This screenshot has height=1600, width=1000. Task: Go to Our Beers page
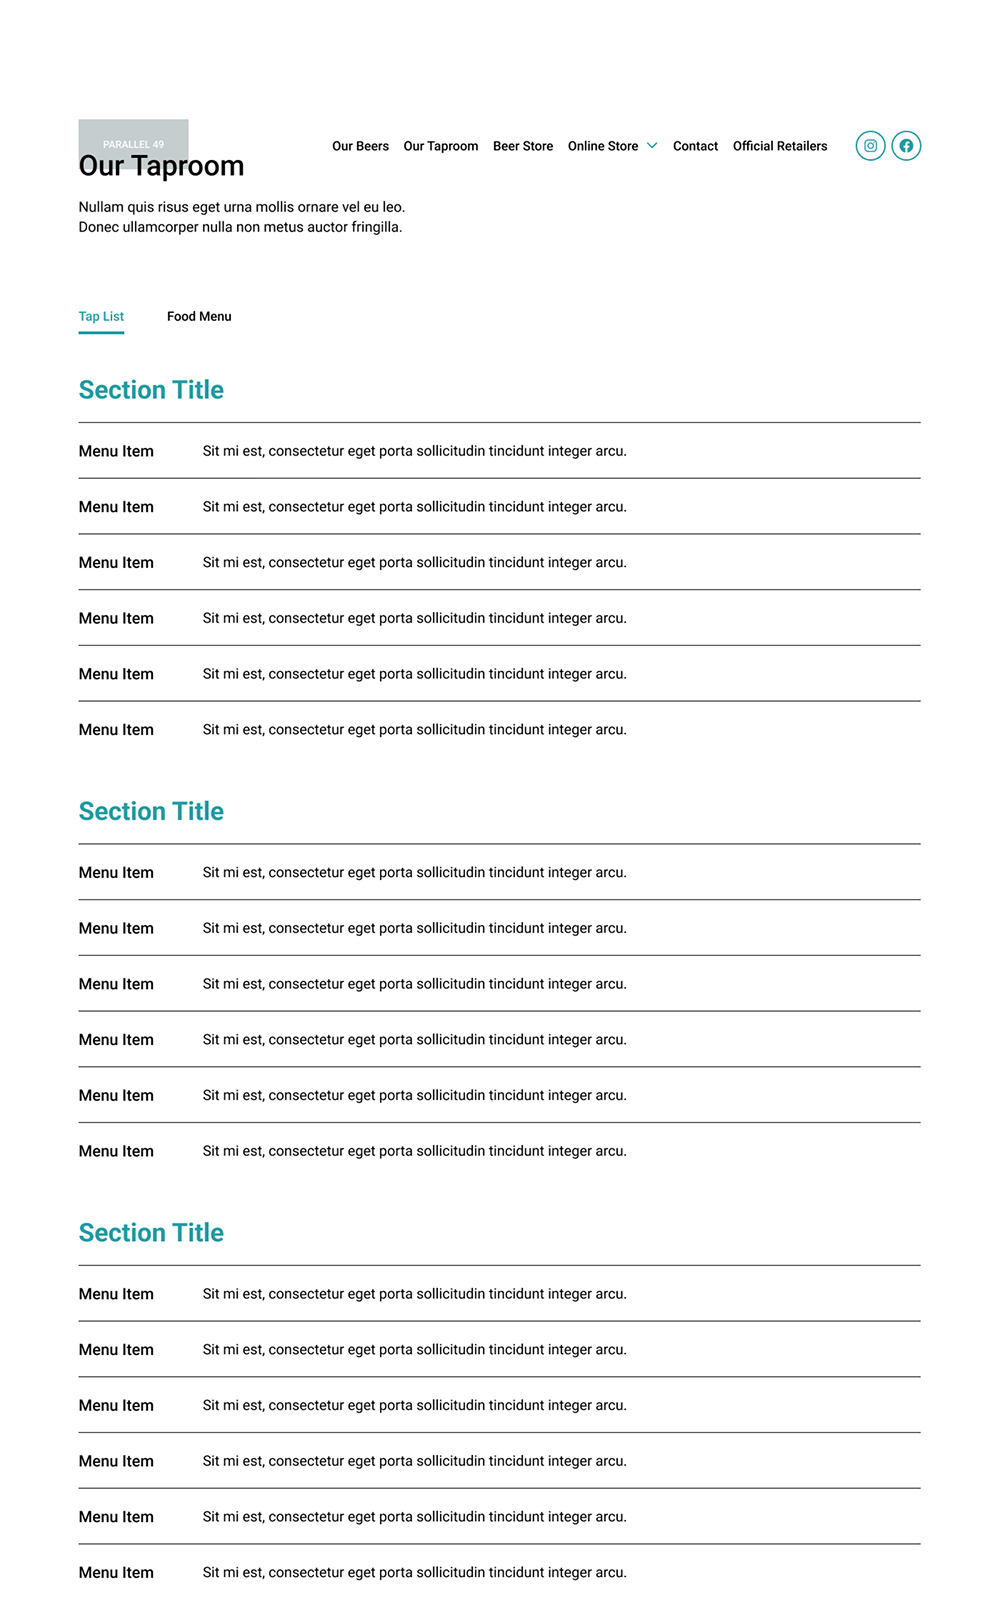click(x=360, y=146)
